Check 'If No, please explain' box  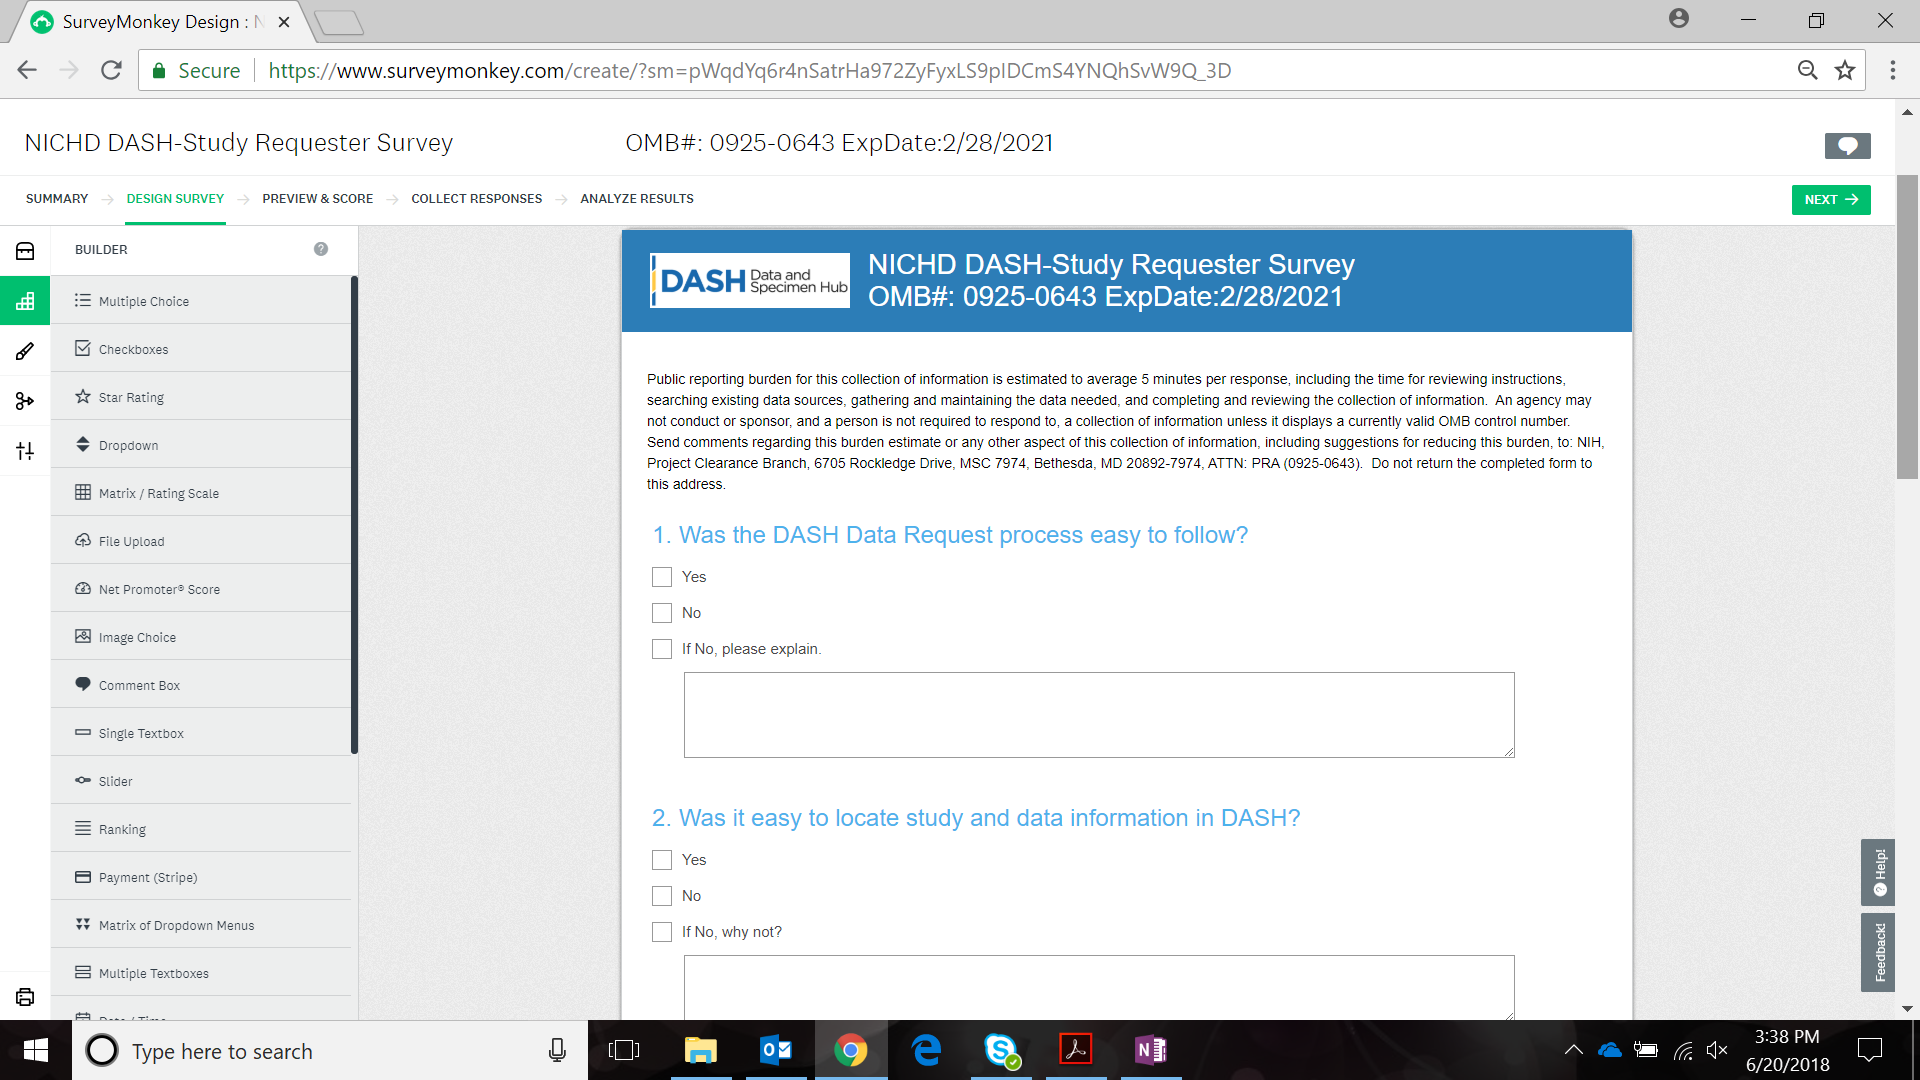(x=662, y=649)
